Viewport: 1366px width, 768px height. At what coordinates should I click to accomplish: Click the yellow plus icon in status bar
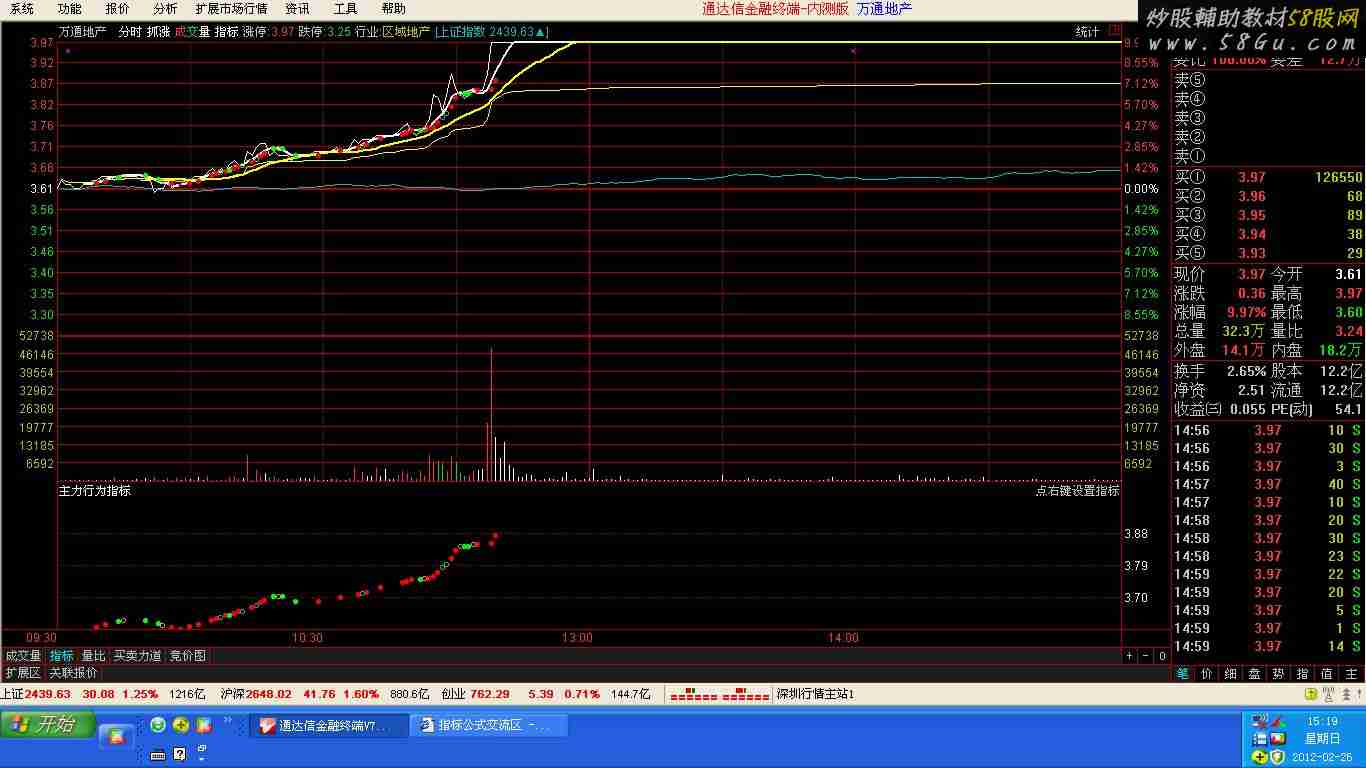[1311, 694]
